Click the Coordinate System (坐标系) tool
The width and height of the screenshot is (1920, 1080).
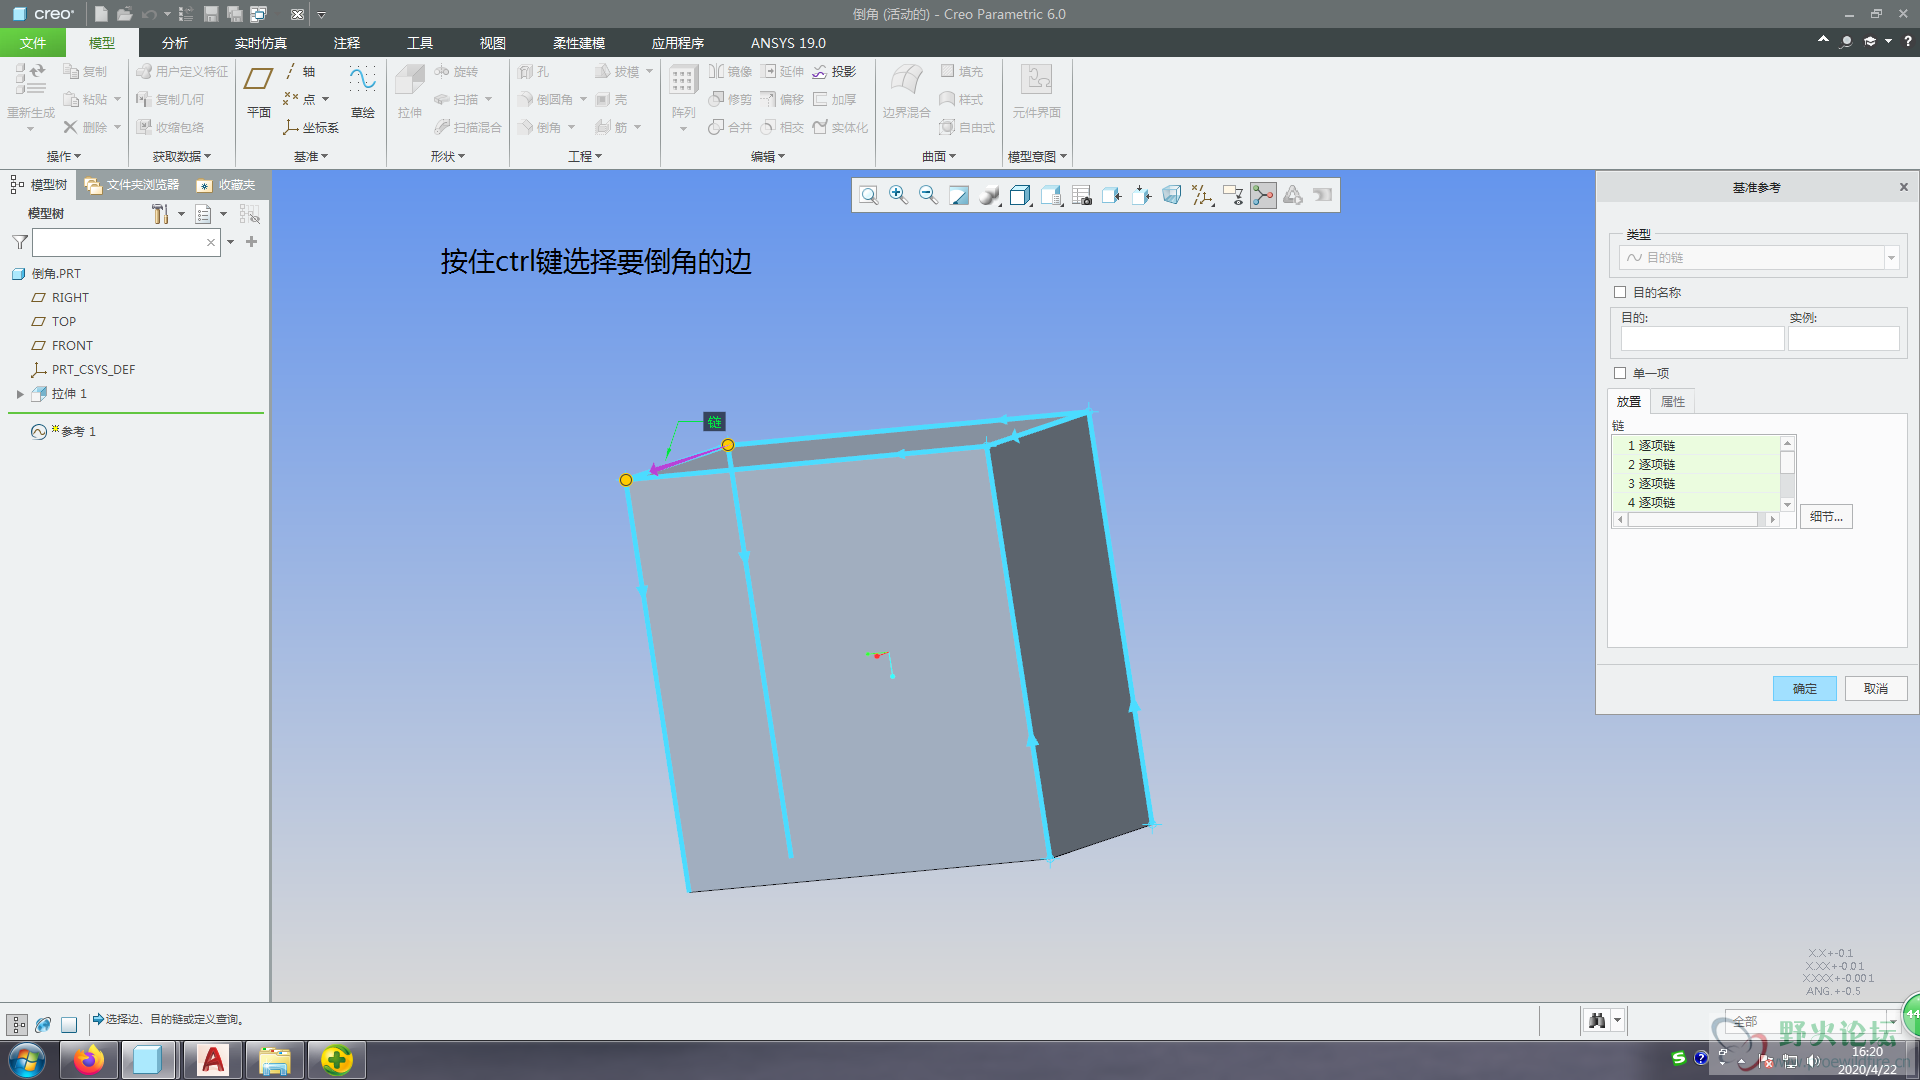[311, 128]
